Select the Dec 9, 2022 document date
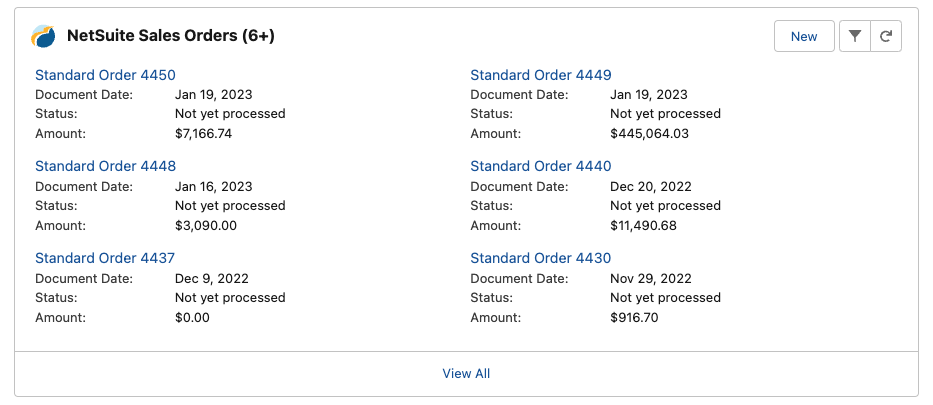Viewport: 933px width, 405px height. coord(212,278)
